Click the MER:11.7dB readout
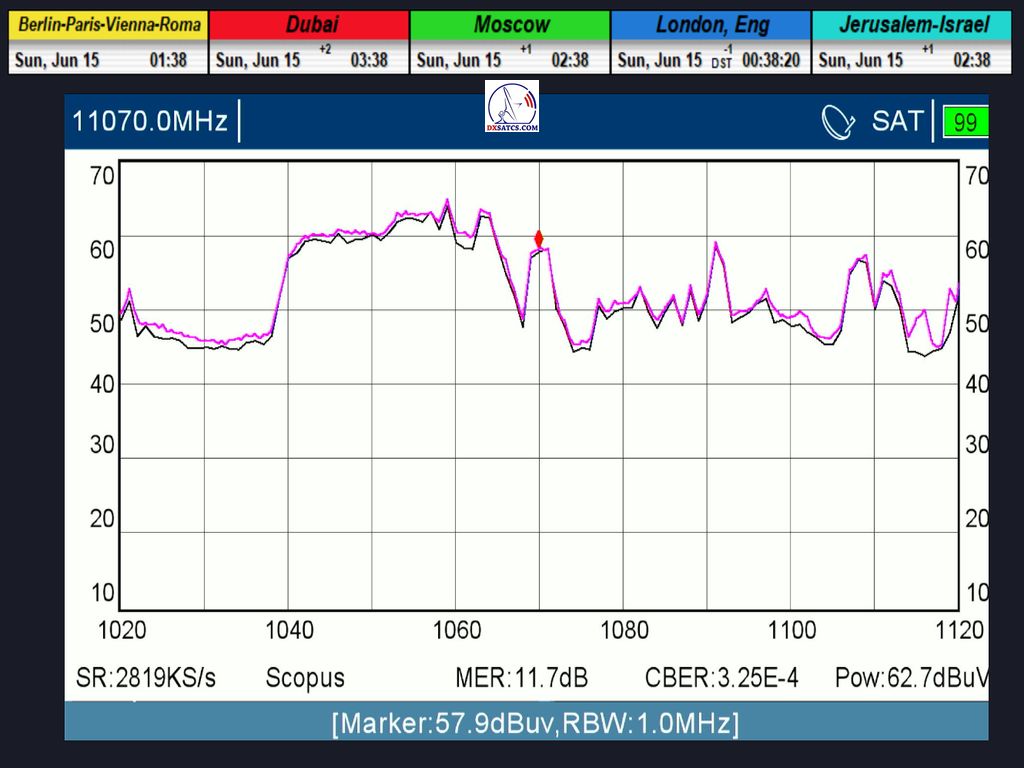 pyautogui.click(x=521, y=678)
